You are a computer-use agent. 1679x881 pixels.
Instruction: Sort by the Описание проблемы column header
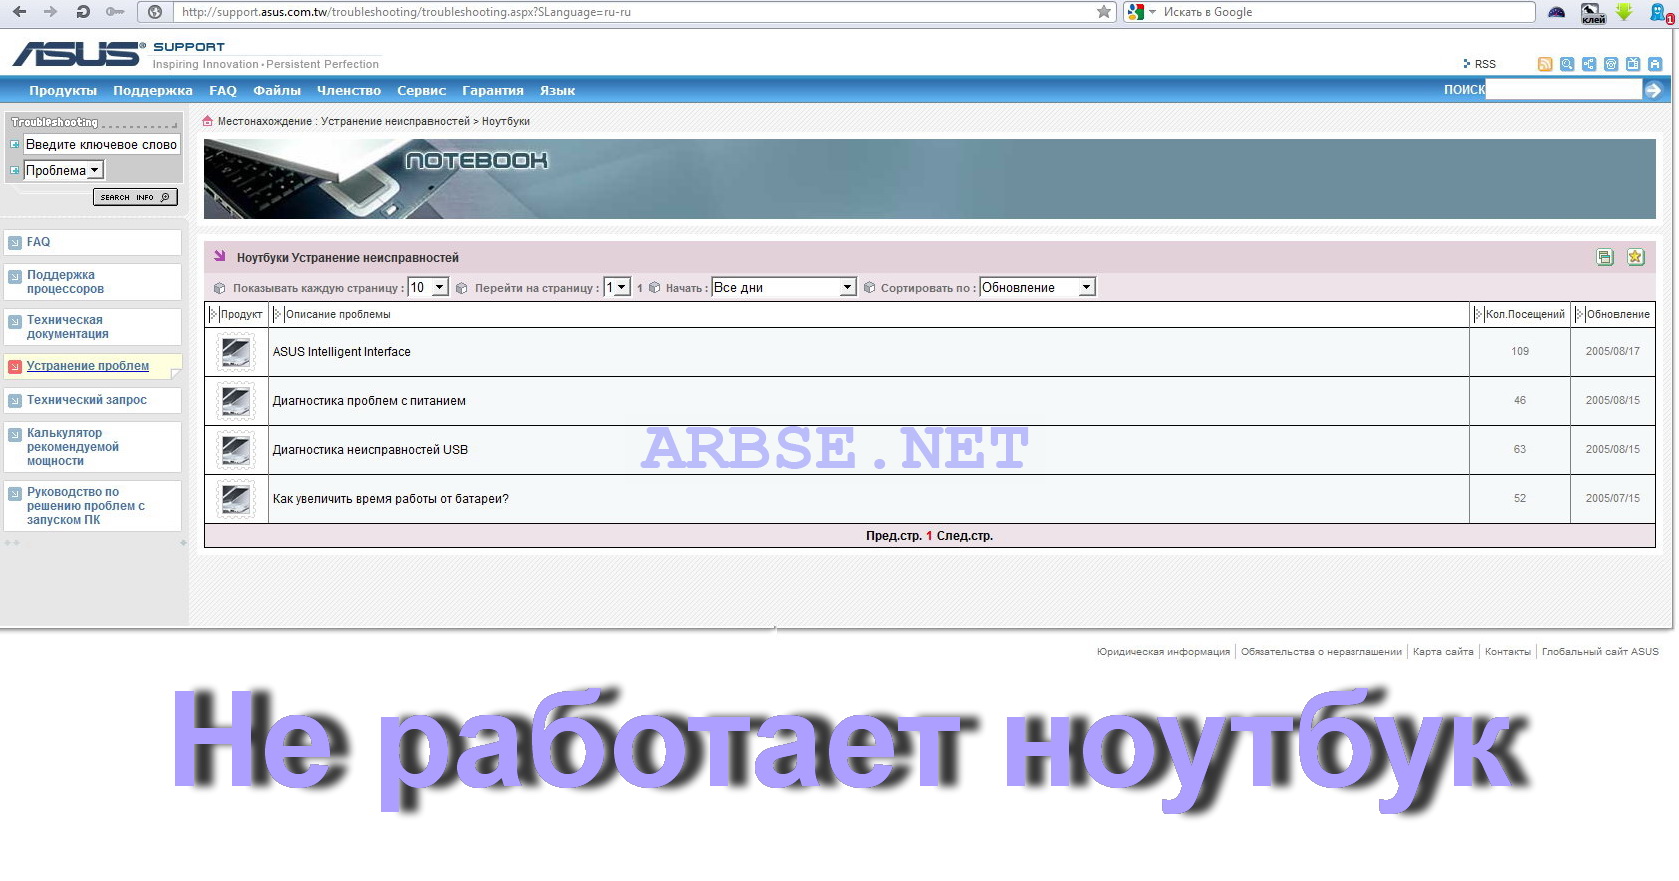click(x=338, y=314)
